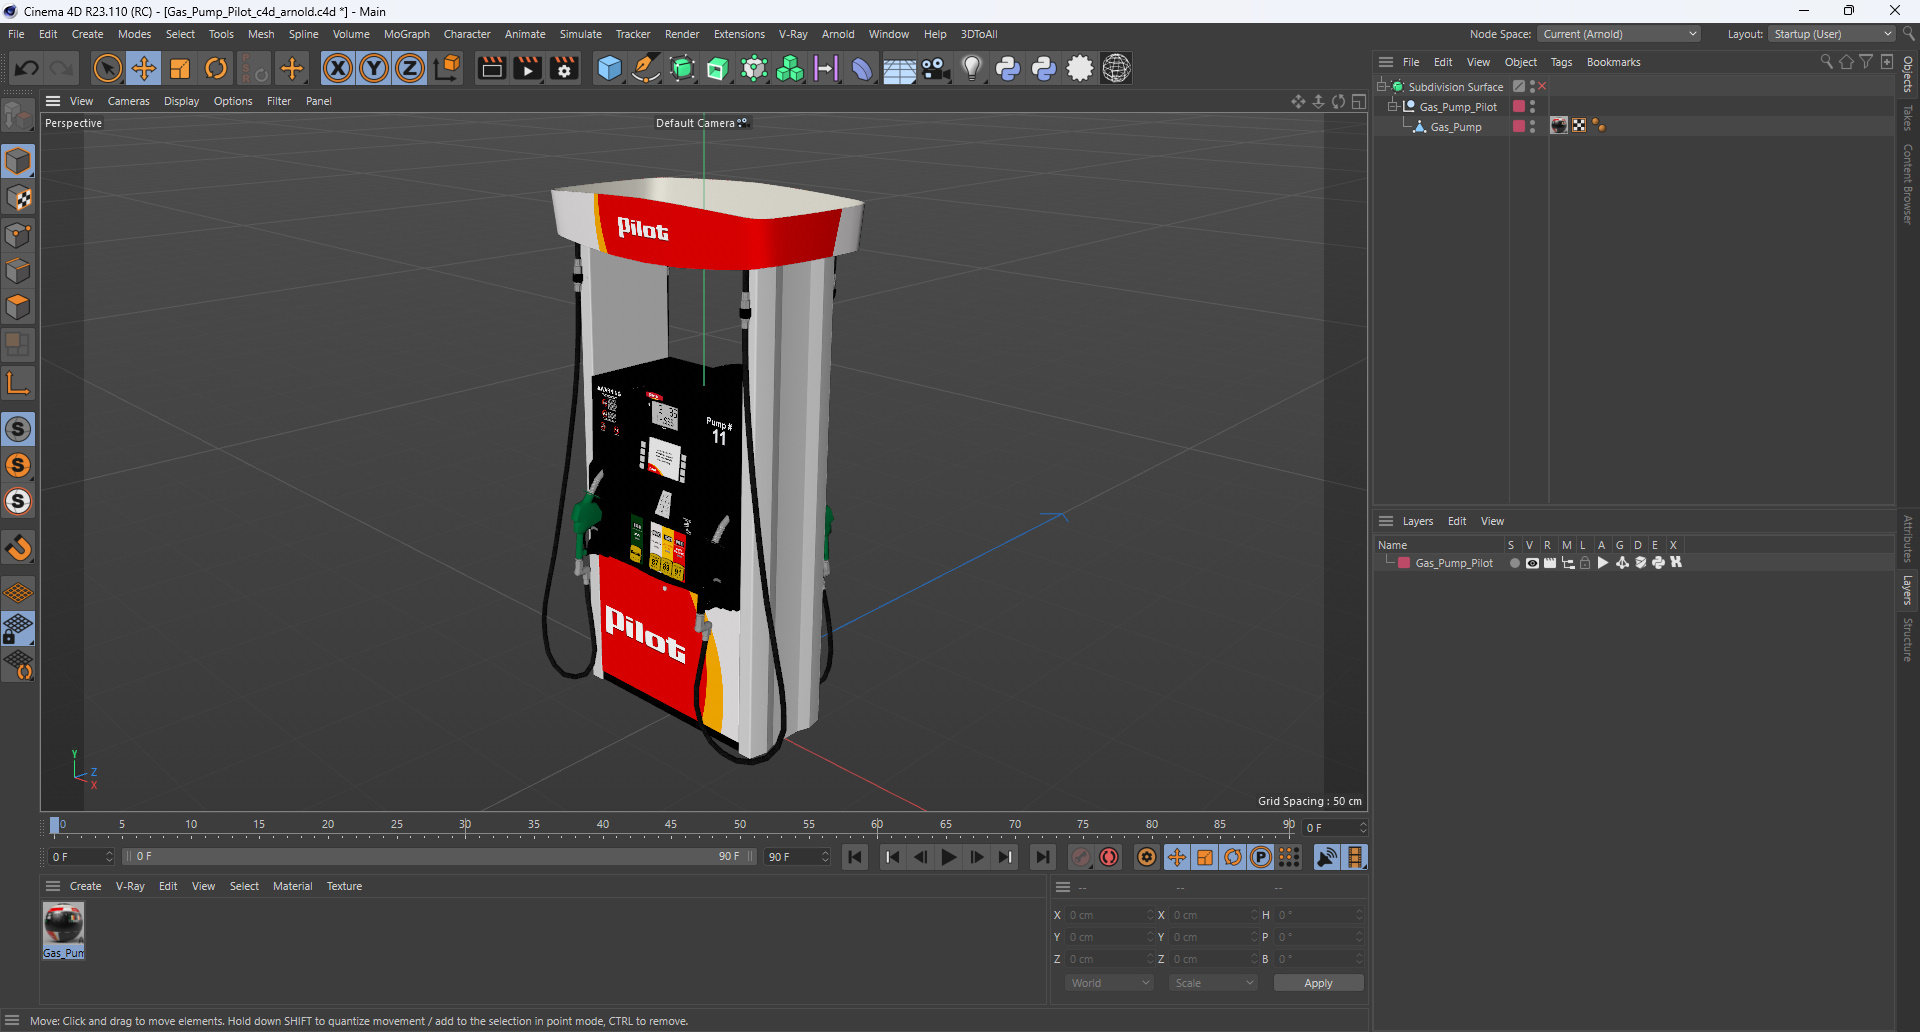
Task: Open the Simulate menu
Action: (580, 34)
